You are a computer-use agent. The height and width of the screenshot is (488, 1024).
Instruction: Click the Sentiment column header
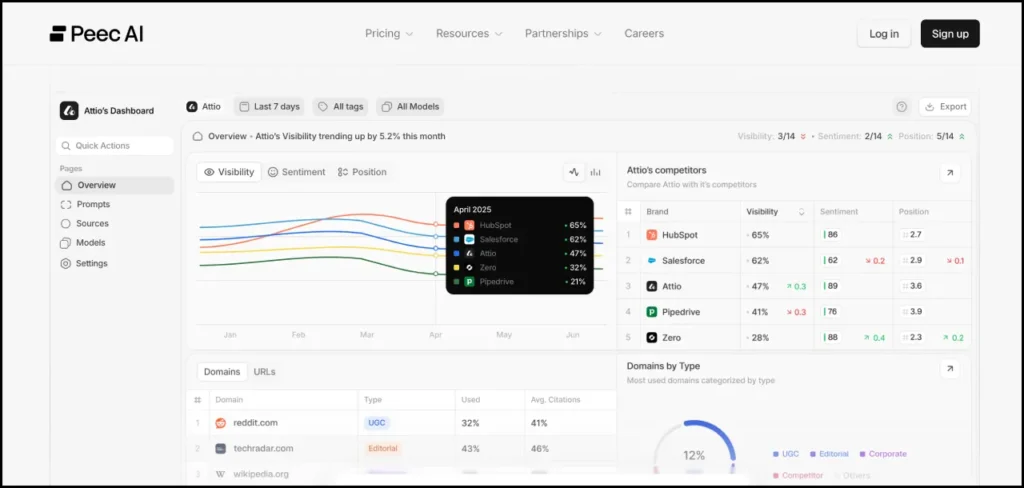[x=839, y=212]
